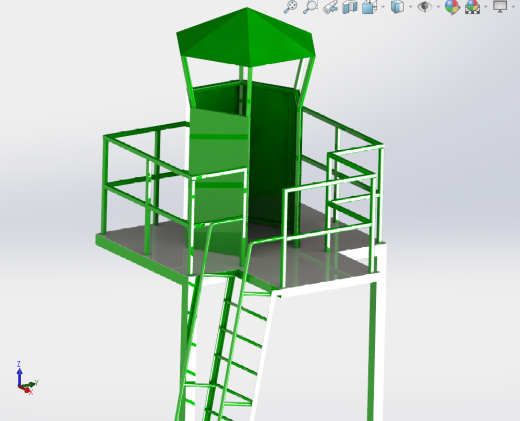Viewport: 520px width, 421px height.
Task: Select the green pyramid roof of the tower
Action: coord(247,37)
